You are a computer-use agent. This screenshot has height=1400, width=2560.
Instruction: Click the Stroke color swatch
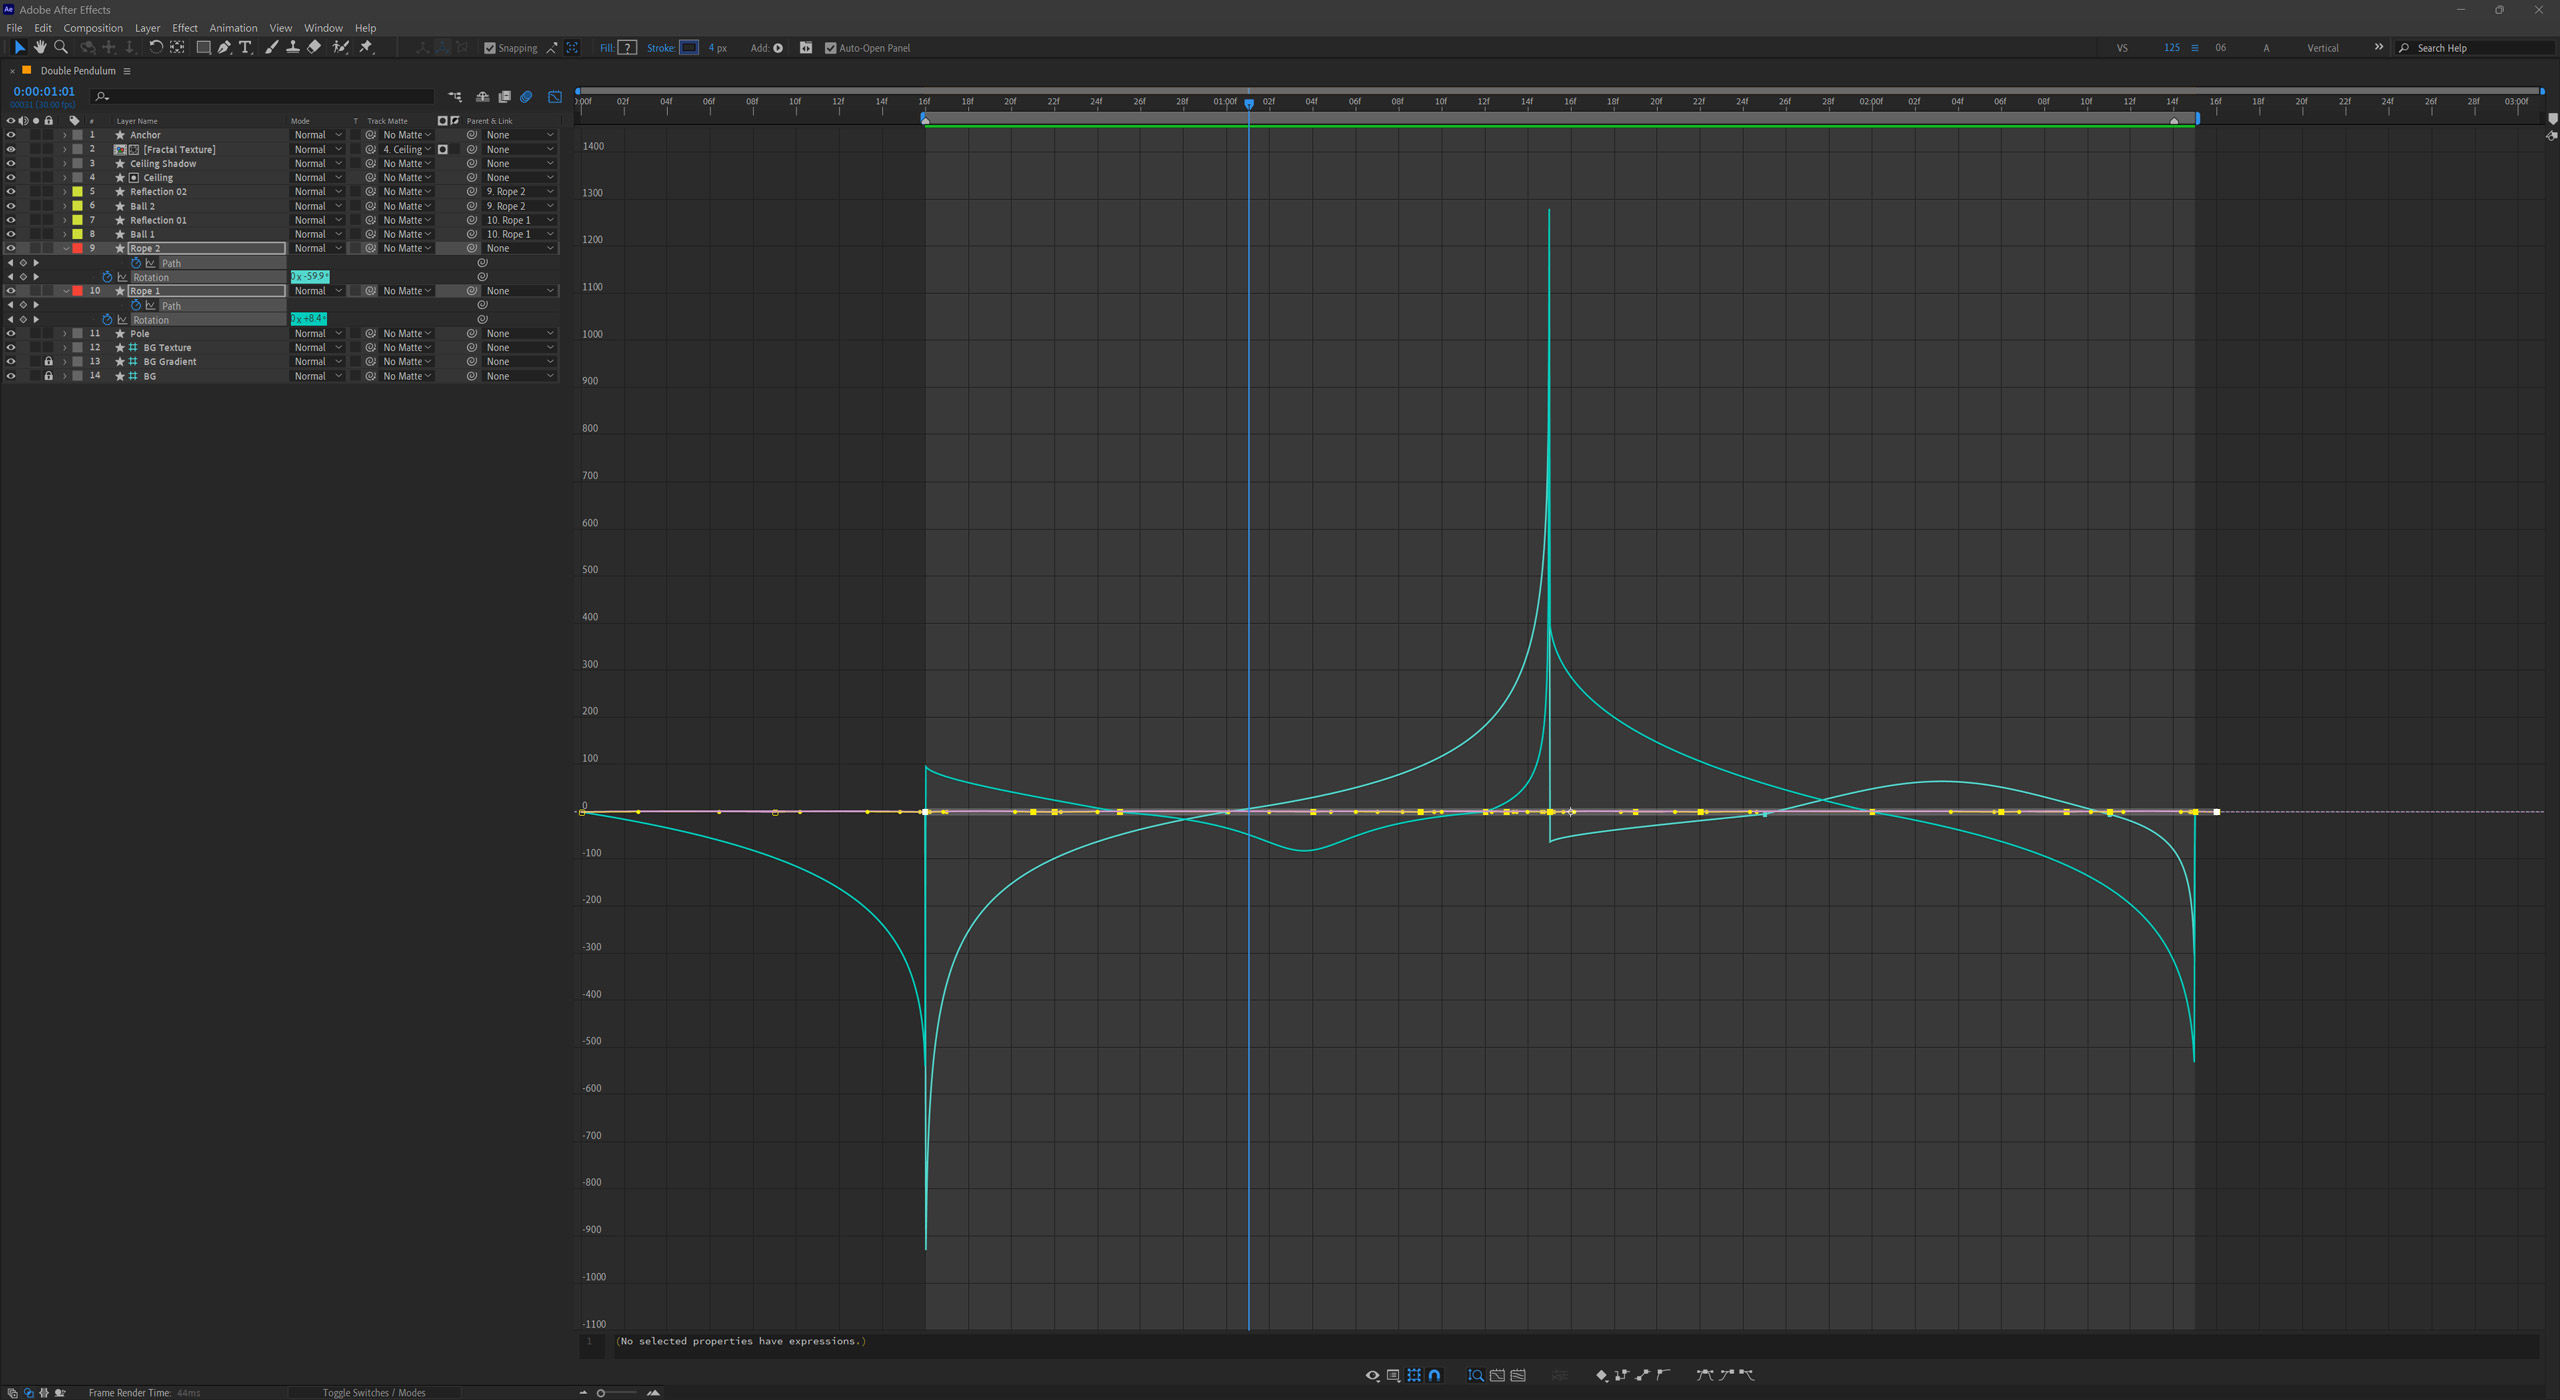[689, 48]
